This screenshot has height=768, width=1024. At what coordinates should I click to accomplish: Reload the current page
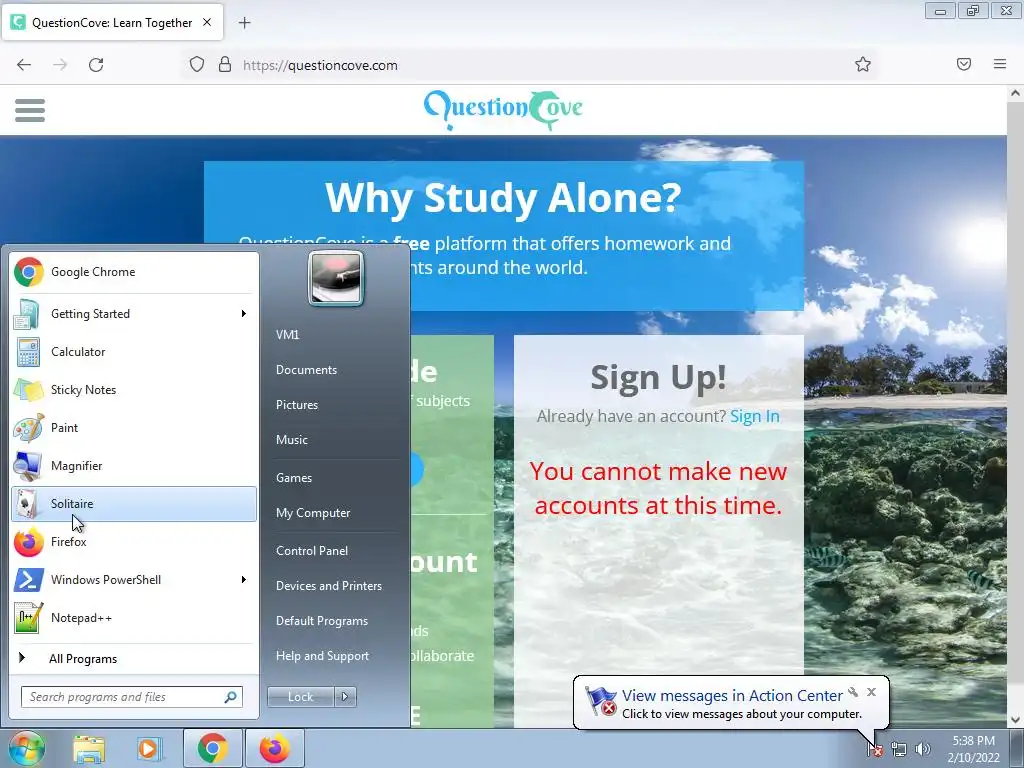point(96,65)
